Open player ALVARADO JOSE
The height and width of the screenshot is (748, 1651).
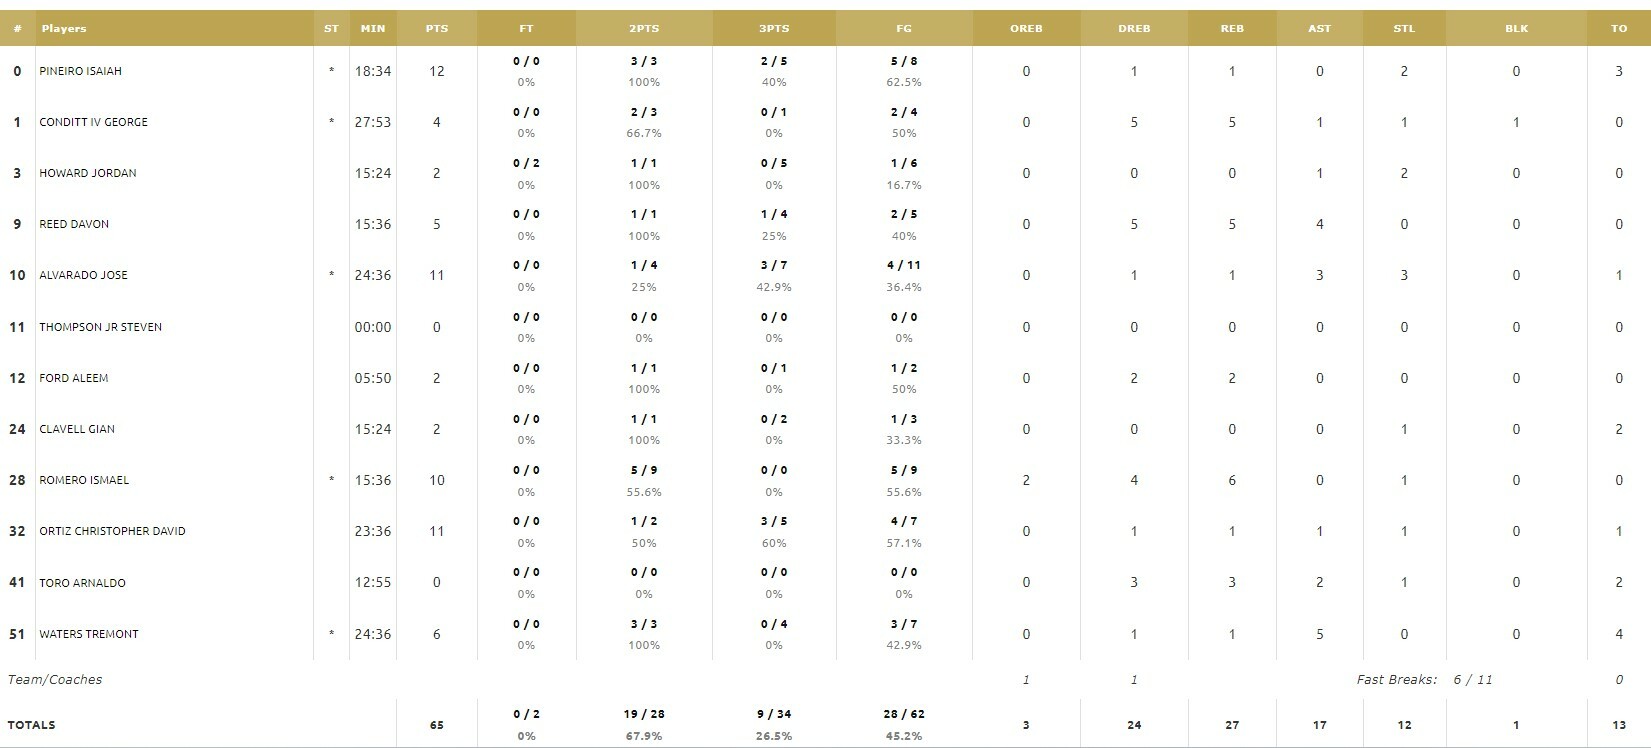pyautogui.click(x=83, y=275)
